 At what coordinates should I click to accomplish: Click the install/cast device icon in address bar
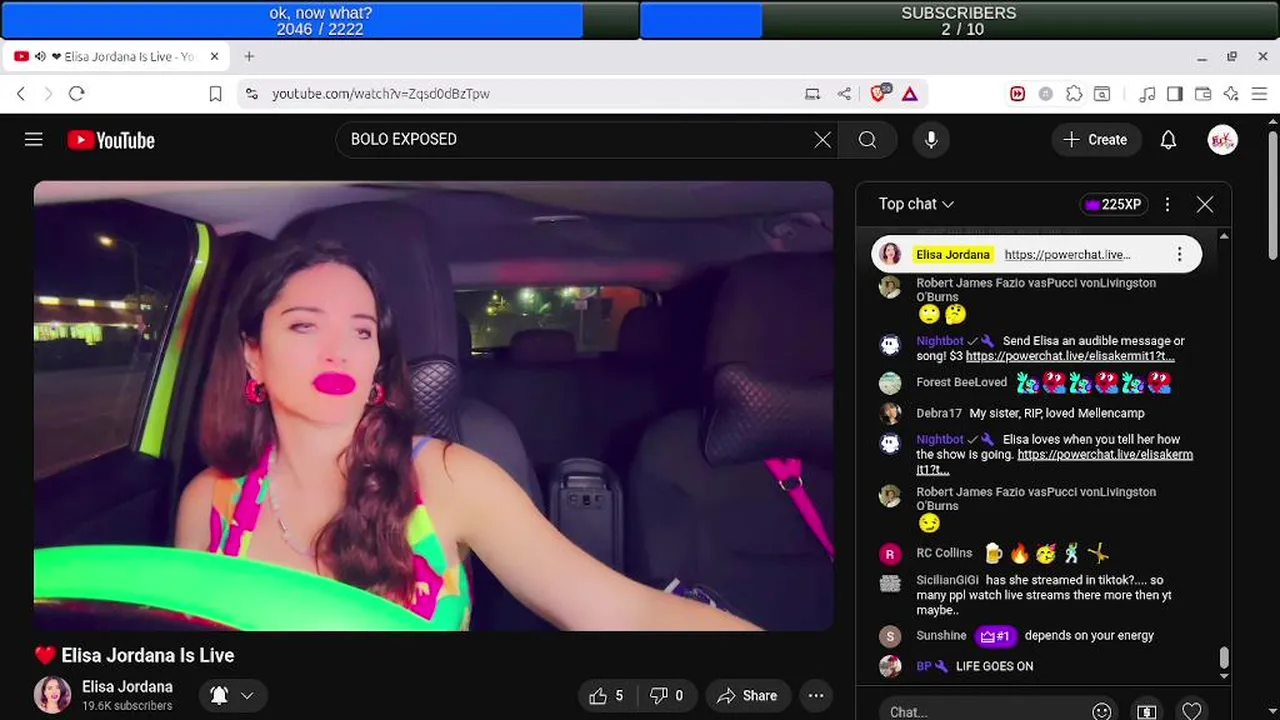813,94
